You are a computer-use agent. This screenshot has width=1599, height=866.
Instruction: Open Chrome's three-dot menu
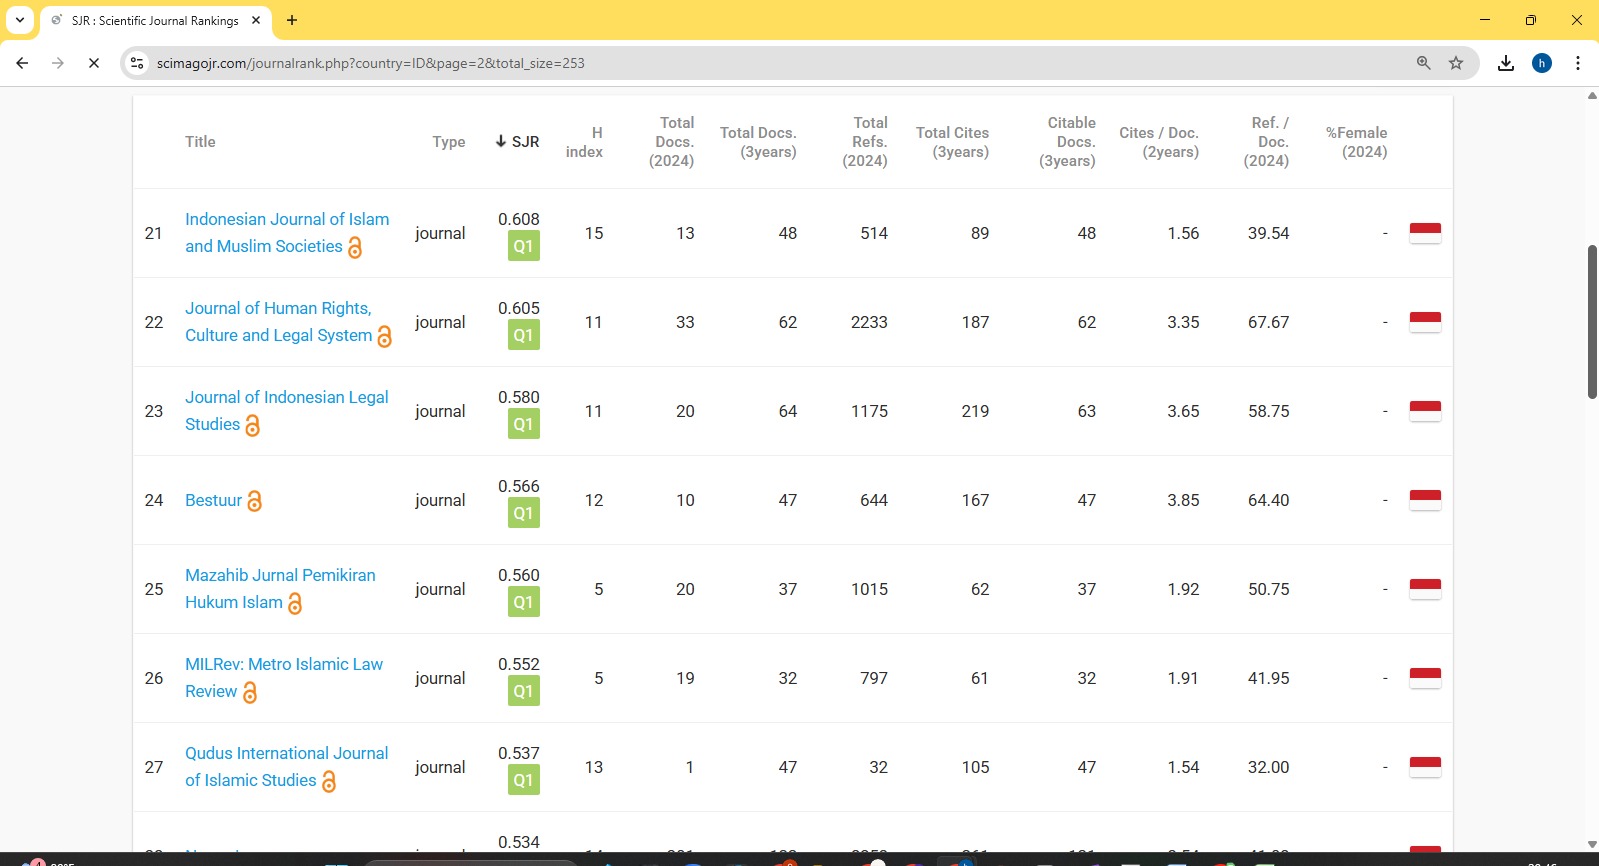(x=1578, y=63)
